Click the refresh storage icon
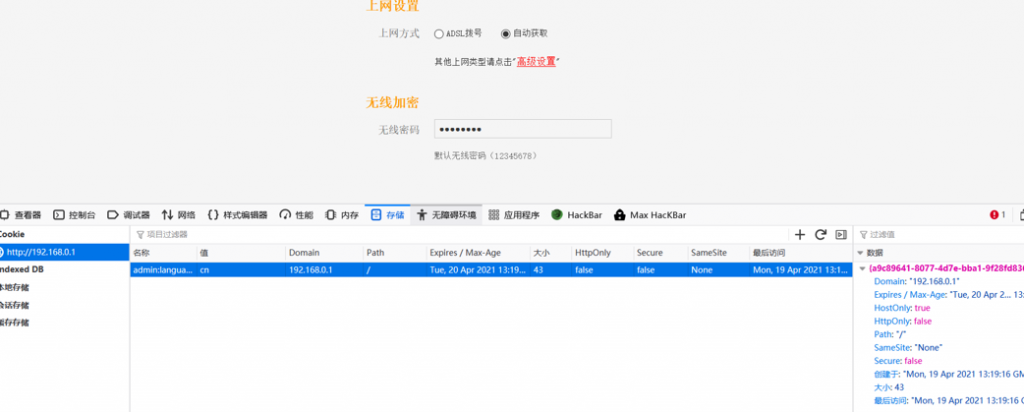The width and height of the screenshot is (1024, 412). pos(821,234)
